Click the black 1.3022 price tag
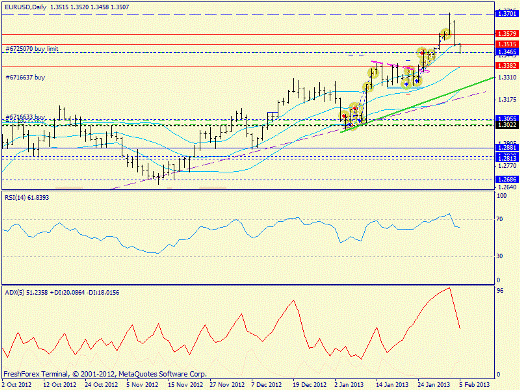Viewport: 520px width, 390px height. tap(507, 125)
